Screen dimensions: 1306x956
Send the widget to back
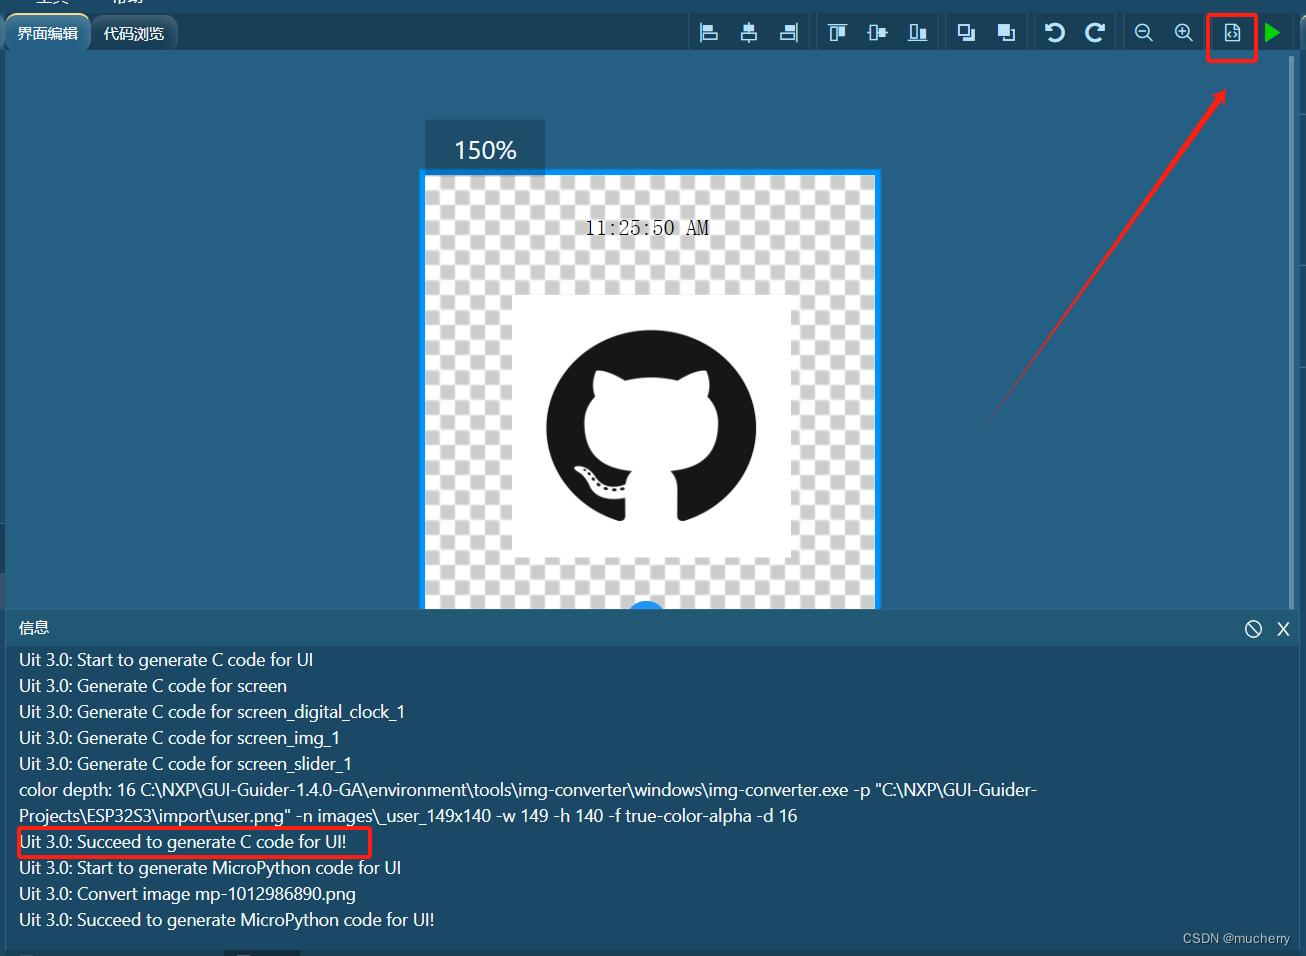coord(1006,33)
